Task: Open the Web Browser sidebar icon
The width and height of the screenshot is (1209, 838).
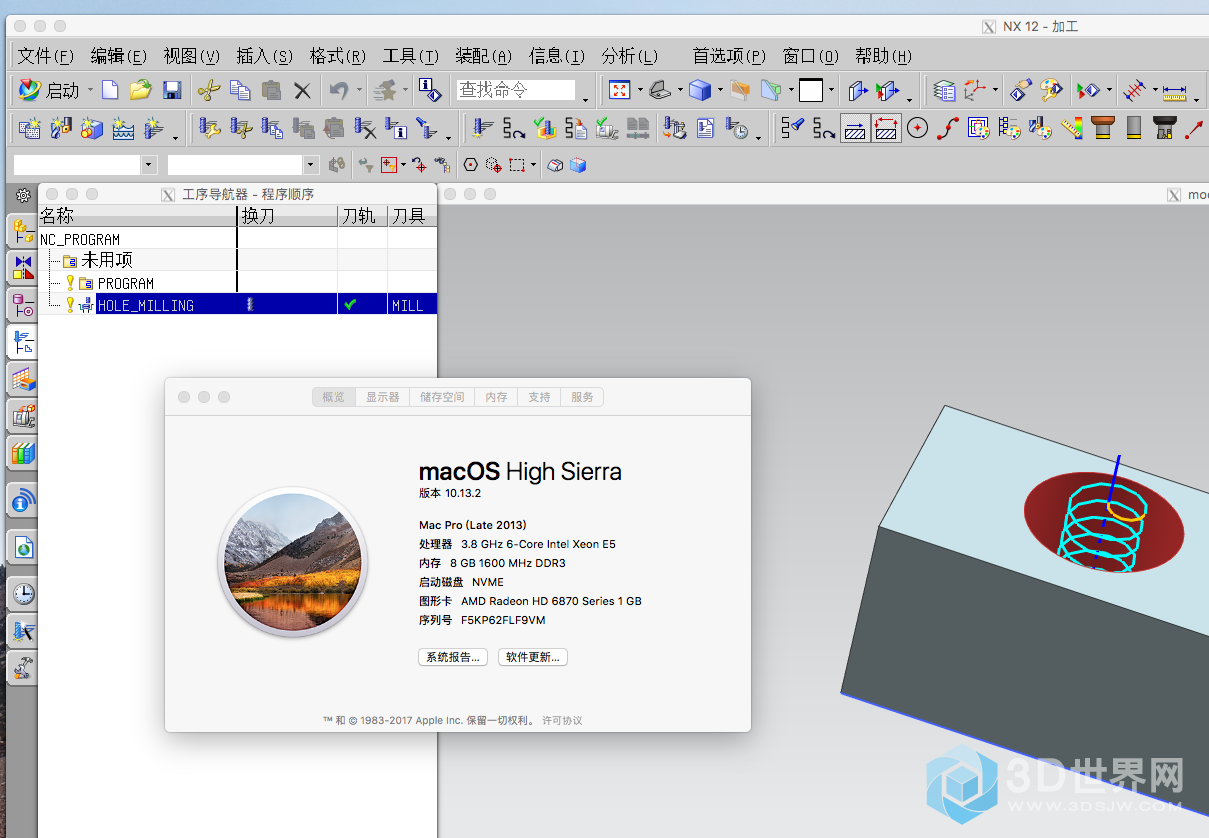Action: (x=22, y=547)
